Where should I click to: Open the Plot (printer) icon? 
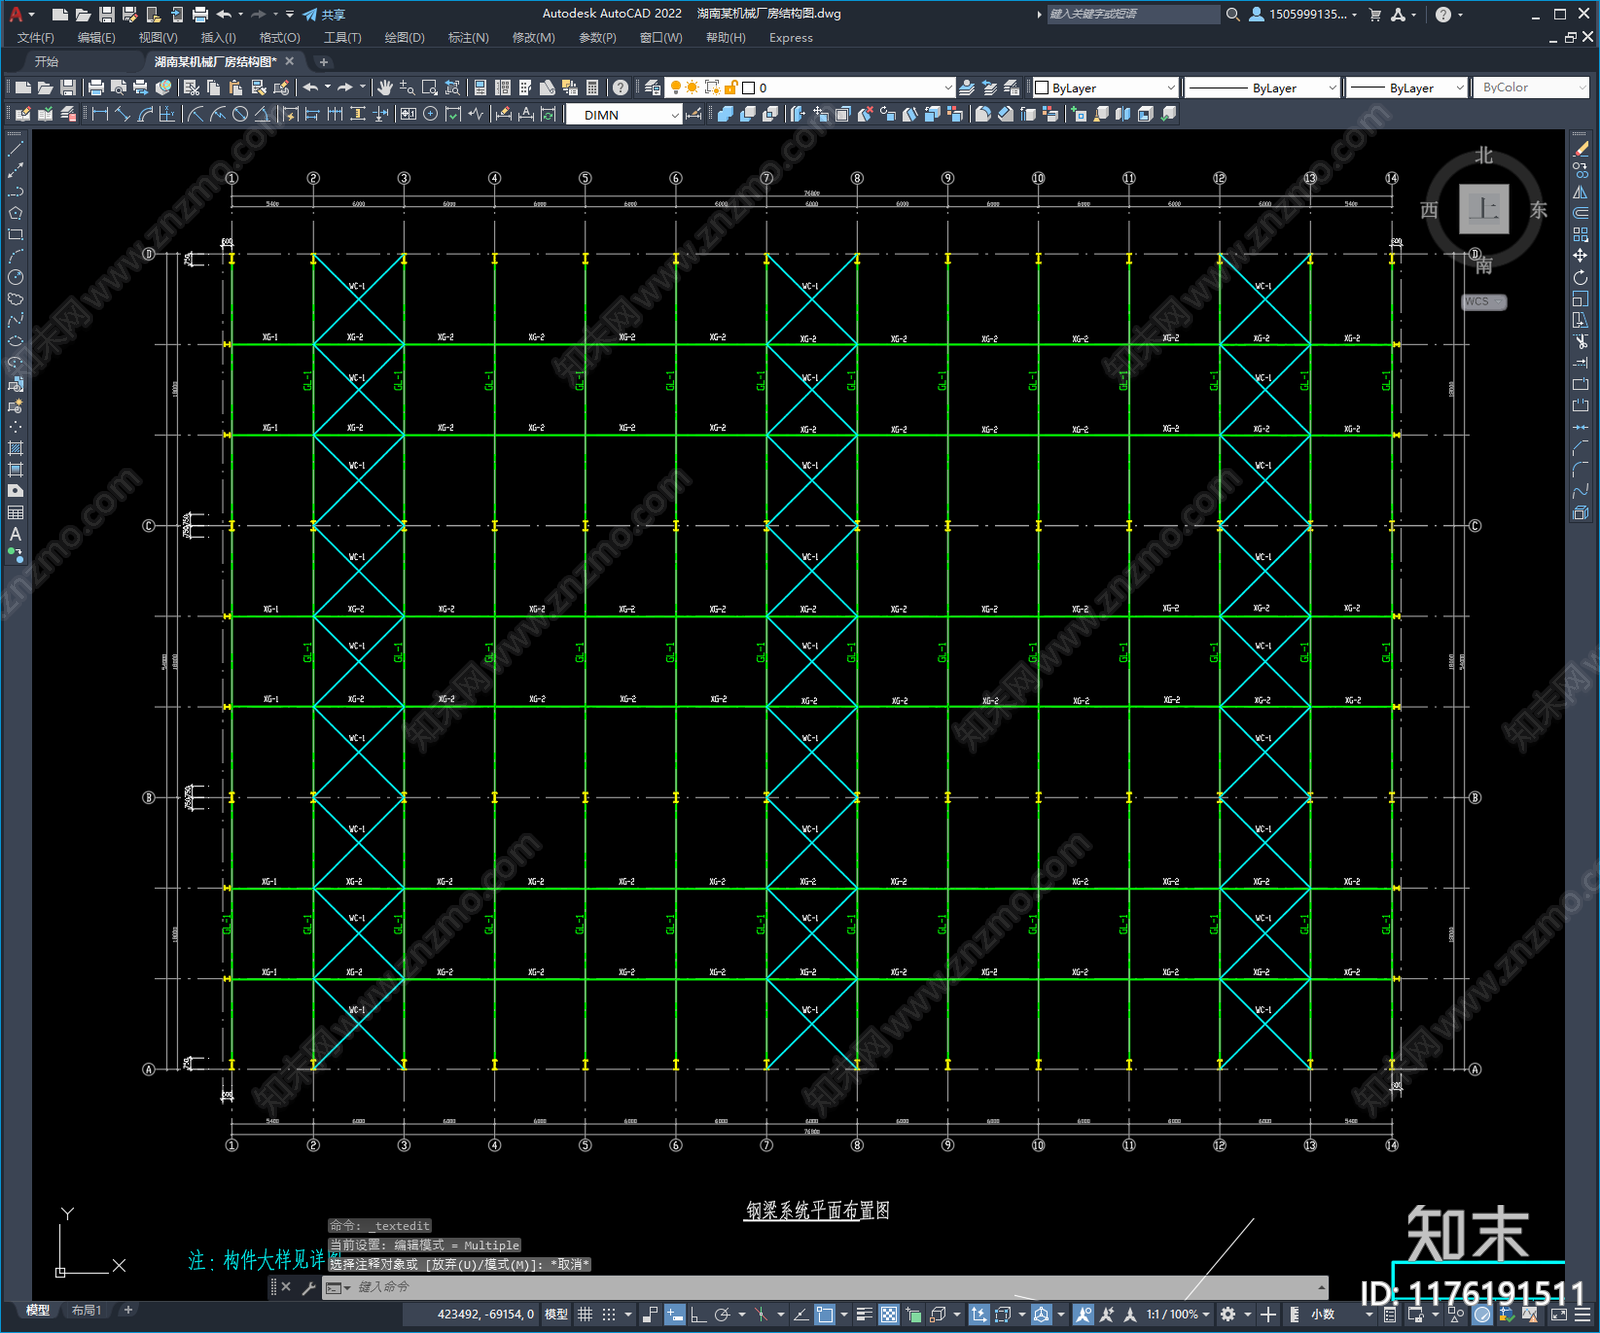point(96,88)
